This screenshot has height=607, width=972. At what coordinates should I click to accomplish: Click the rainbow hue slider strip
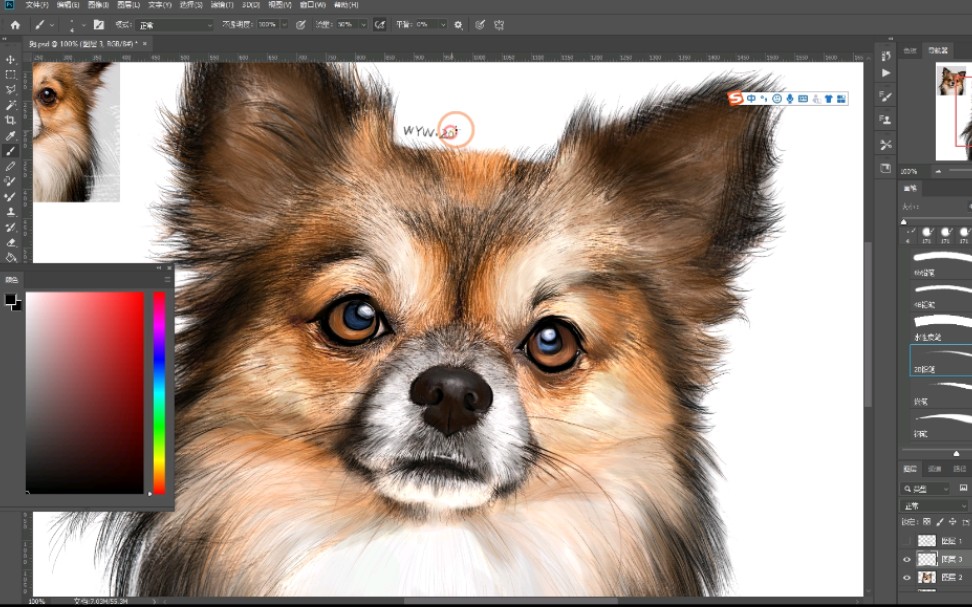pos(158,392)
